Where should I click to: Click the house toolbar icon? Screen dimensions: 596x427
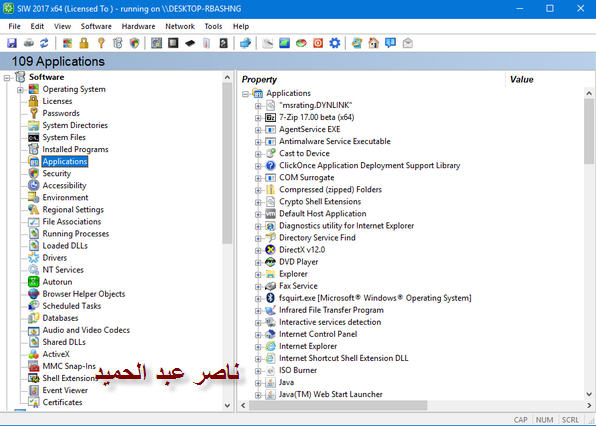(374, 43)
